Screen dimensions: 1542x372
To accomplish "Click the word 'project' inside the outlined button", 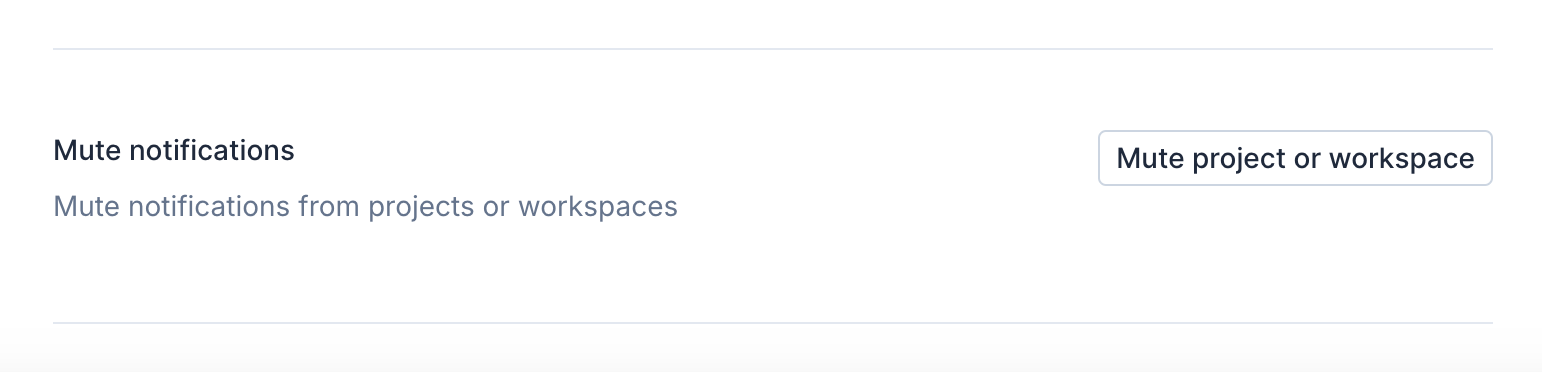I will point(1240,159).
